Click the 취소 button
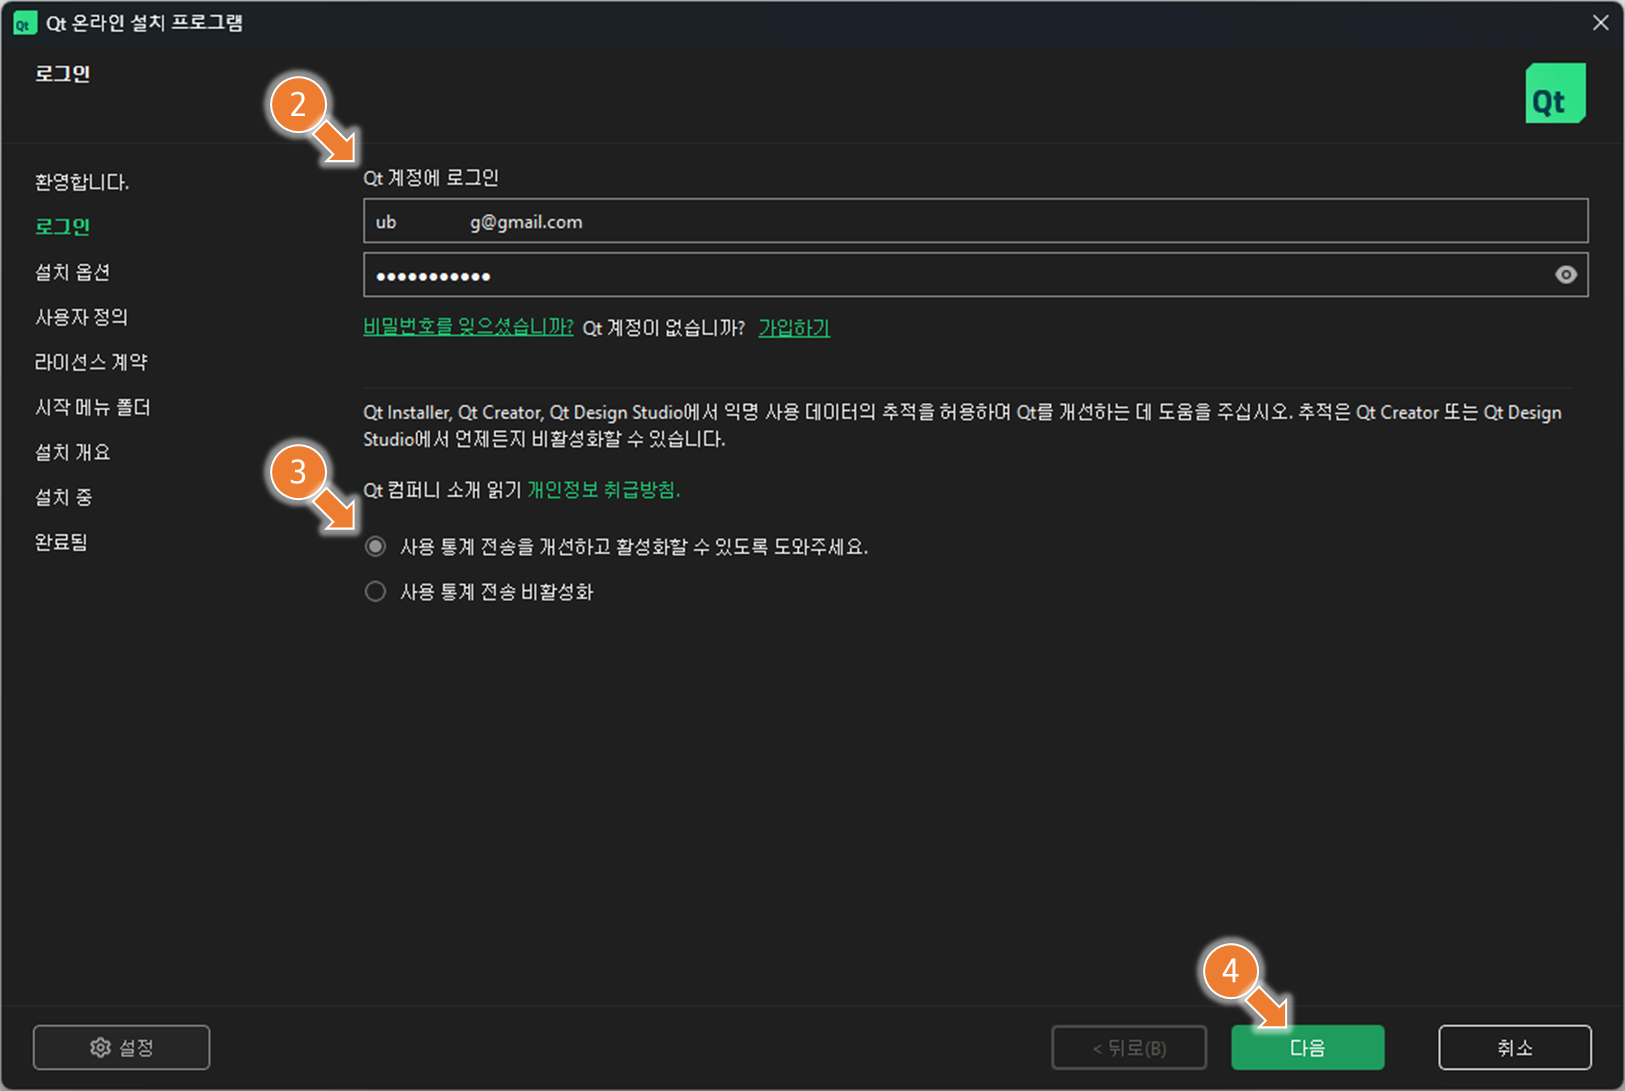 (1515, 1047)
